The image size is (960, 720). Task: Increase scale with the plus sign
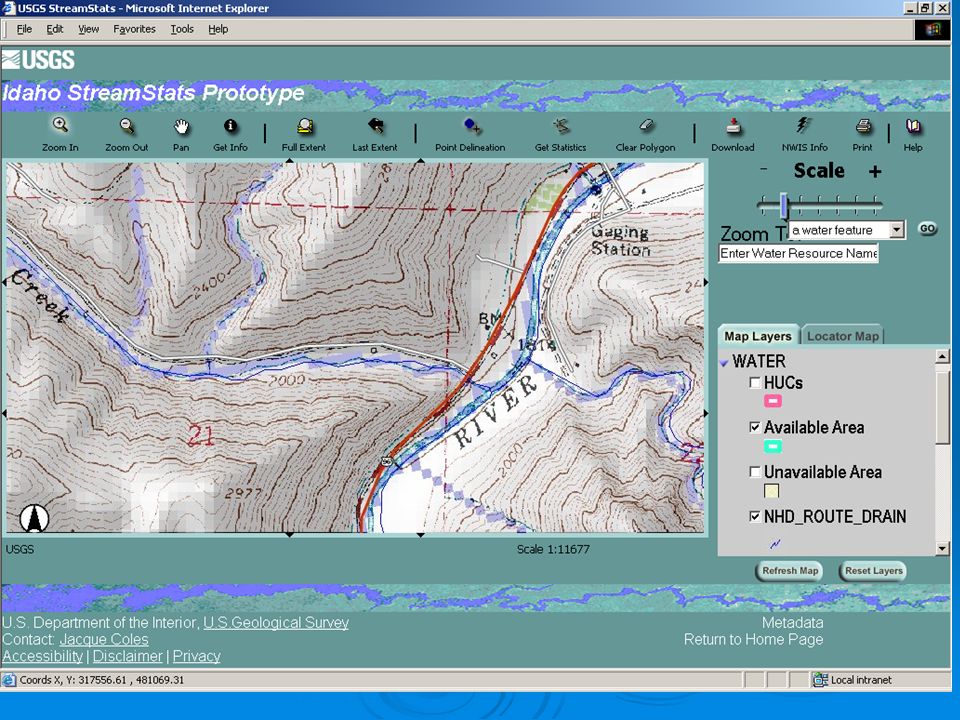[875, 171]
